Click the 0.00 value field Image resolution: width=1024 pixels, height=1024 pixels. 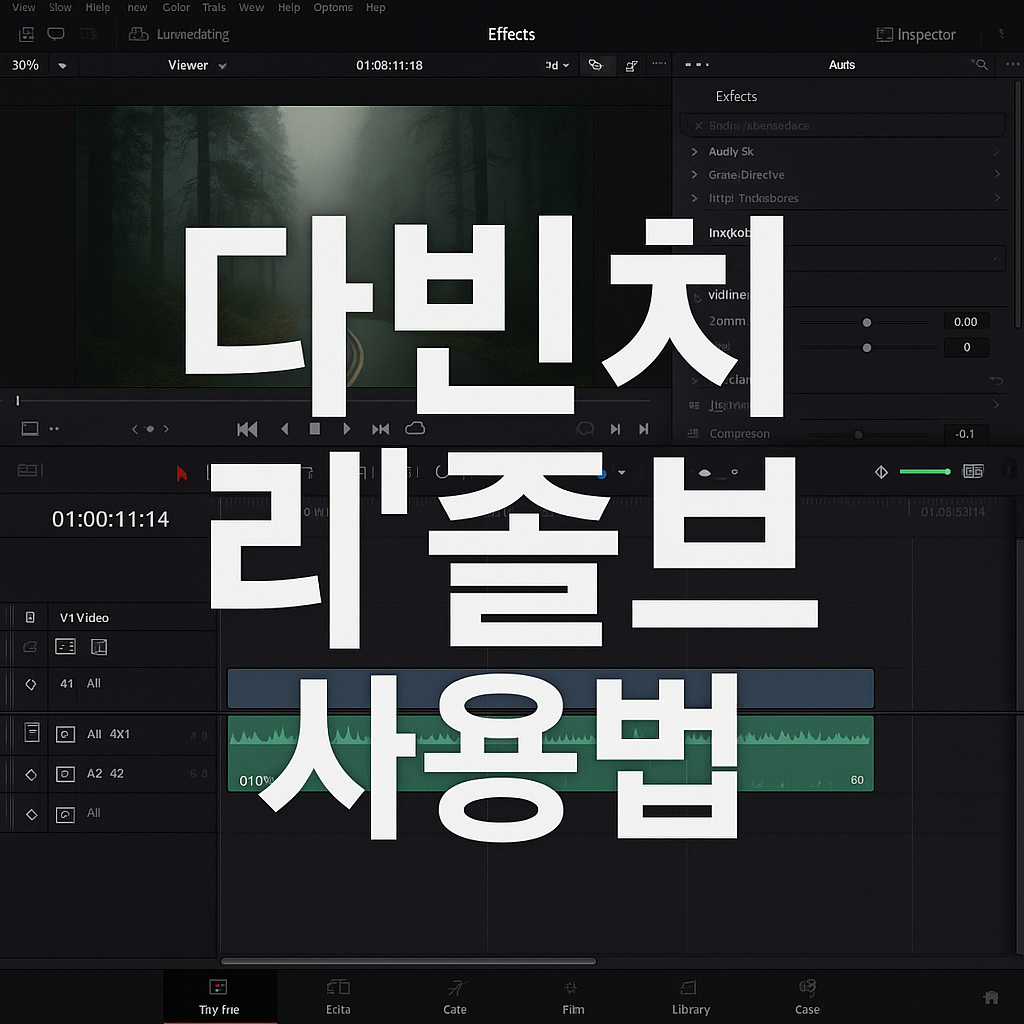966,321
